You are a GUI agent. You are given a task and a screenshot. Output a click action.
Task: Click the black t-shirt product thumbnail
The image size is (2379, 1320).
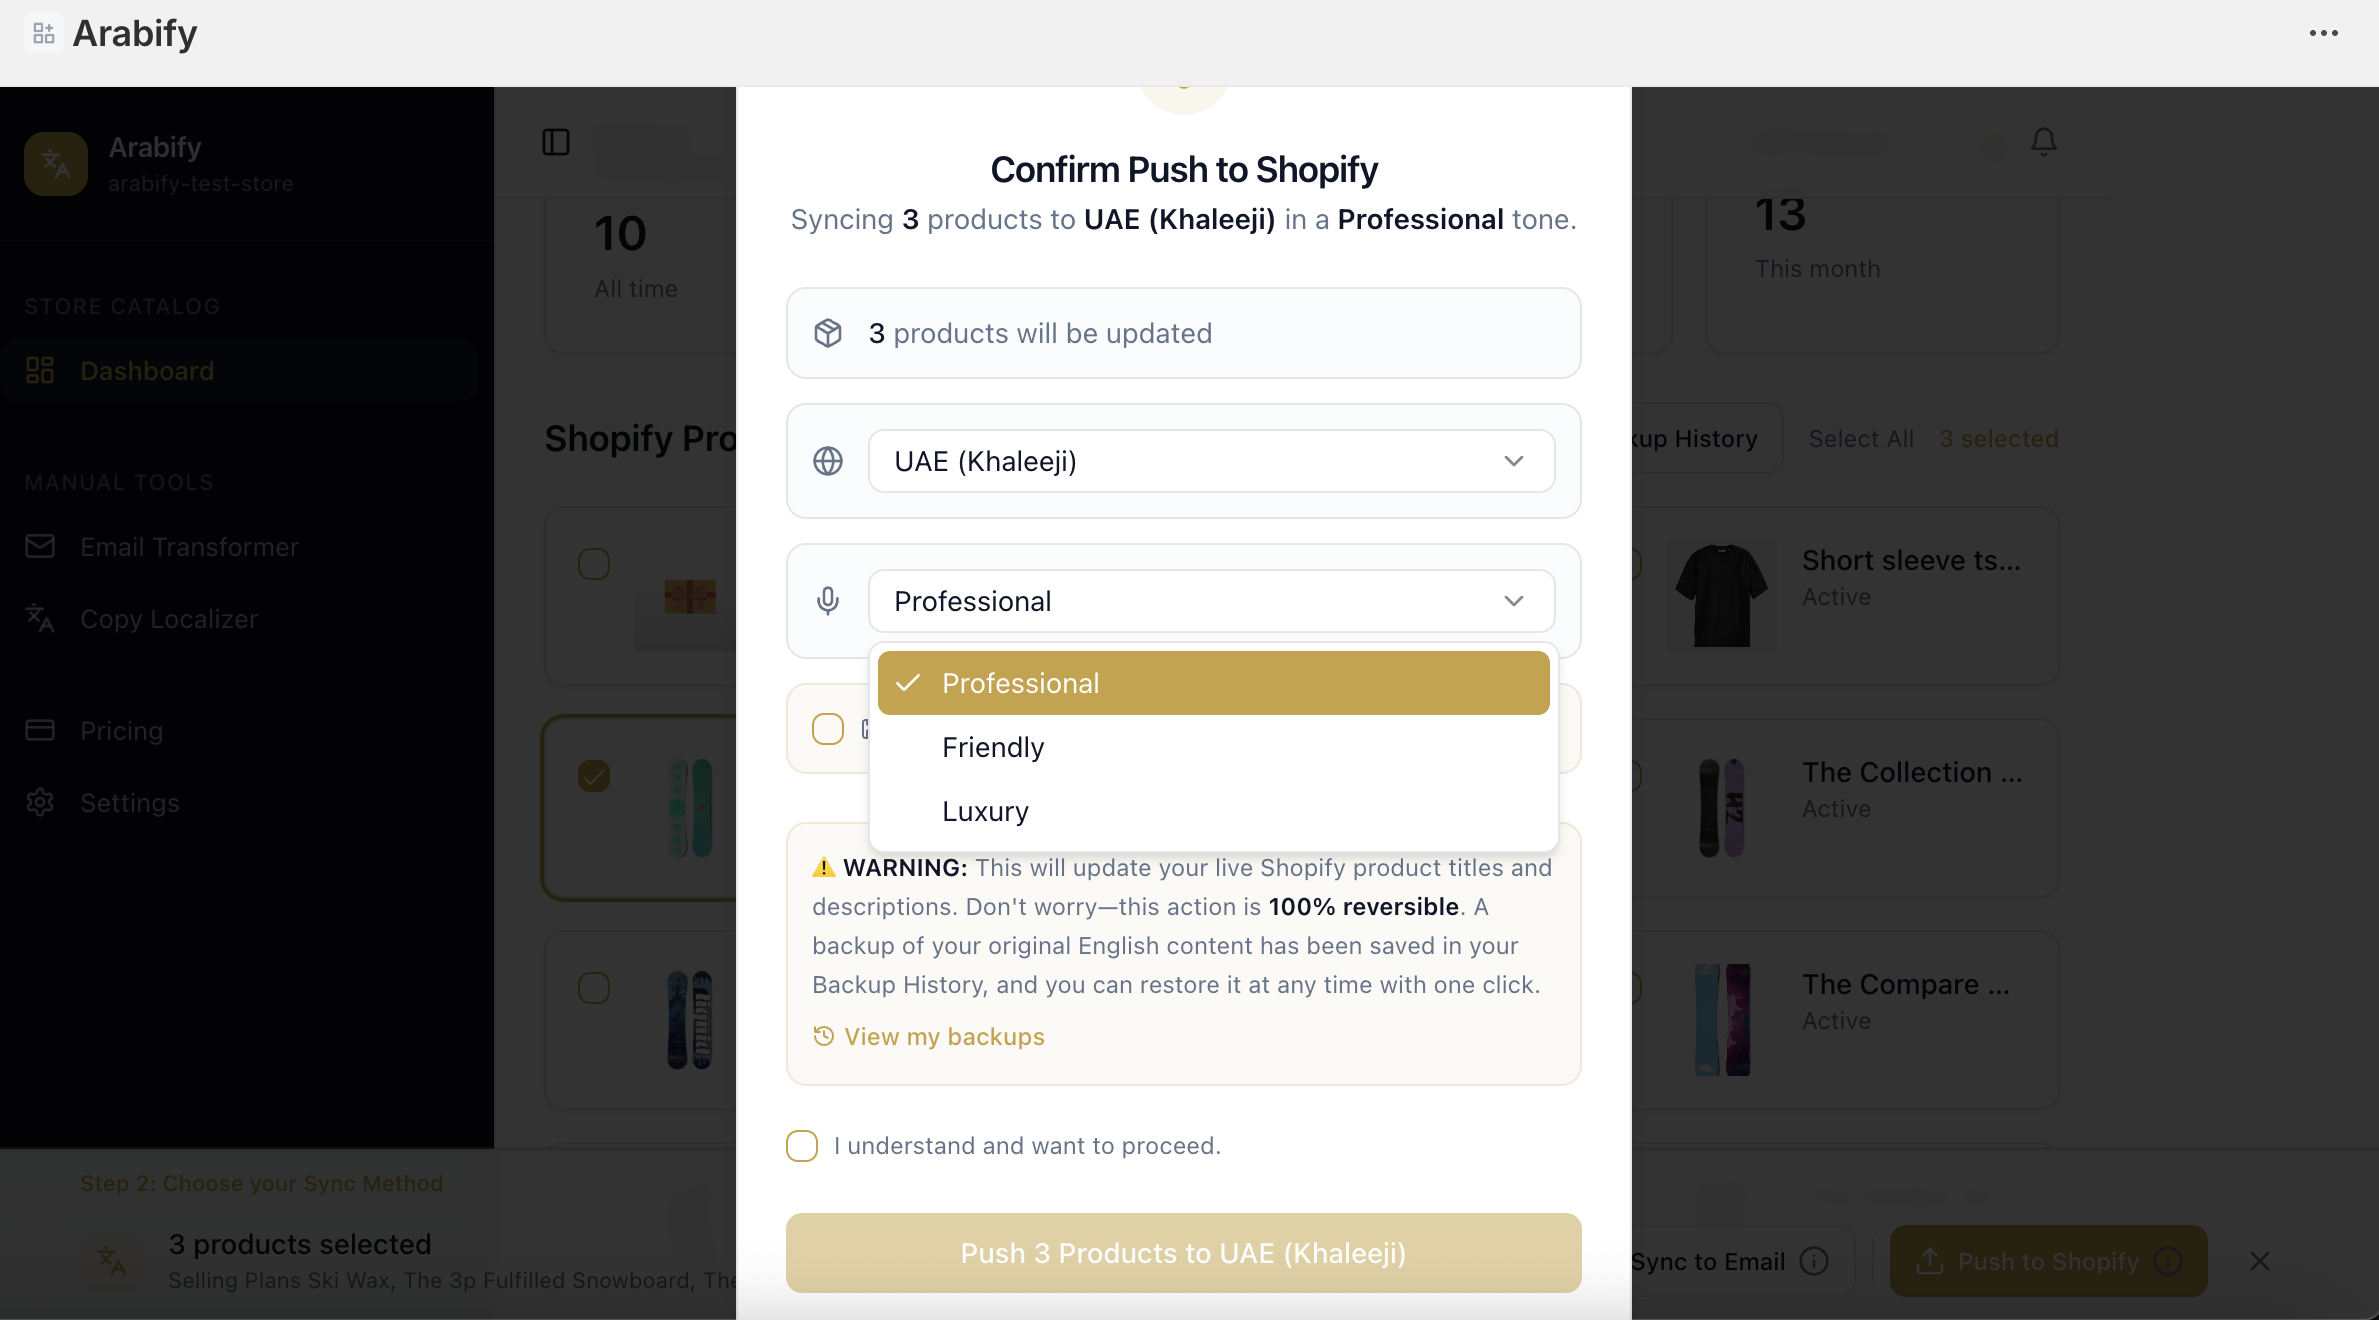1720,594
